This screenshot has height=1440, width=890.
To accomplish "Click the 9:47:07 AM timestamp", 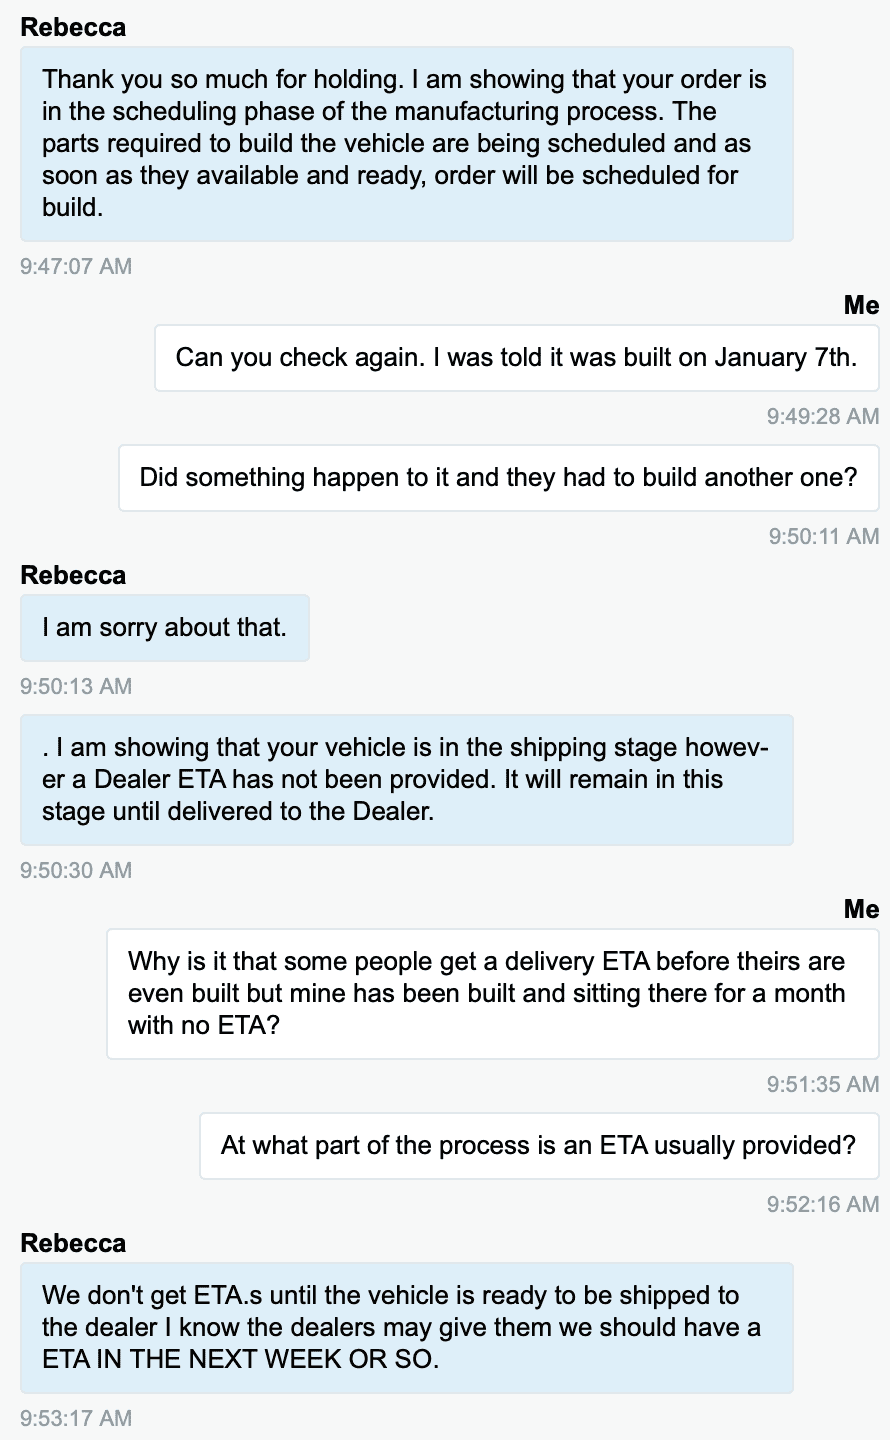I will (76, 266).
